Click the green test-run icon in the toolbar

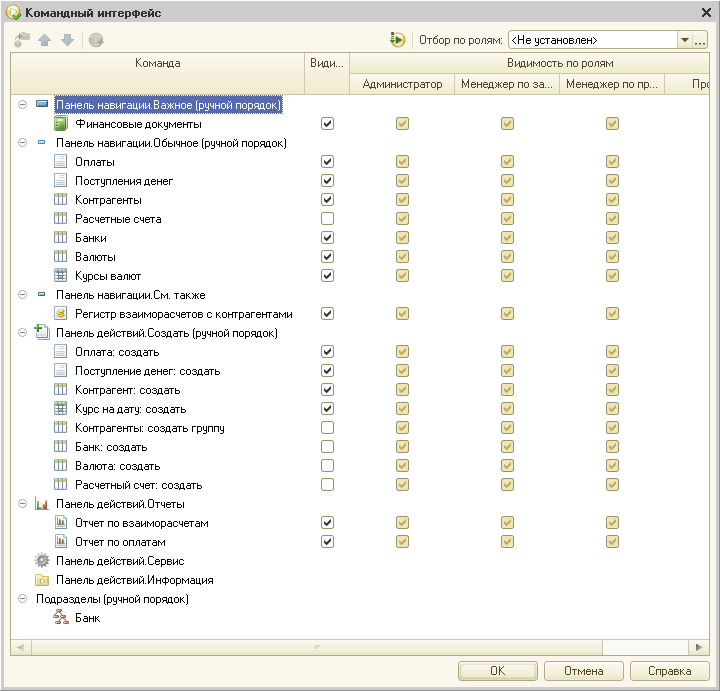[x=397, y=40]
